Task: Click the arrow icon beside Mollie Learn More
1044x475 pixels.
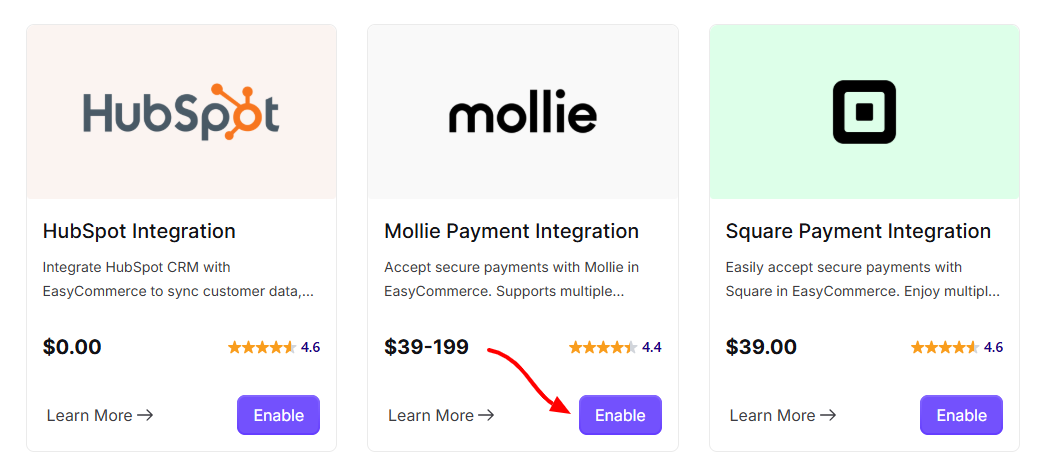Action: (x=487, y=416)
